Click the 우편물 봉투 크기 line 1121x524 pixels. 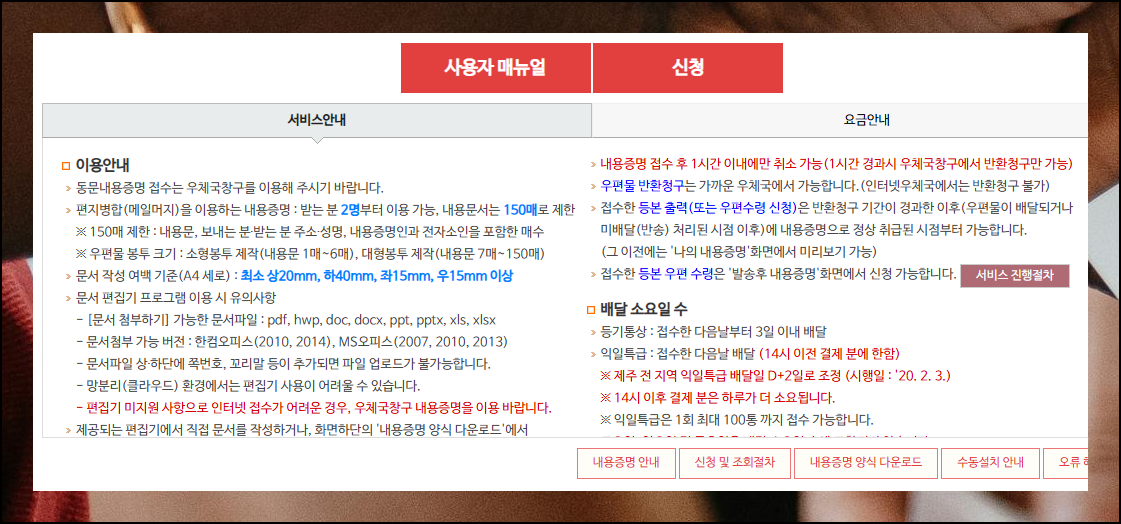pos(310,254)
